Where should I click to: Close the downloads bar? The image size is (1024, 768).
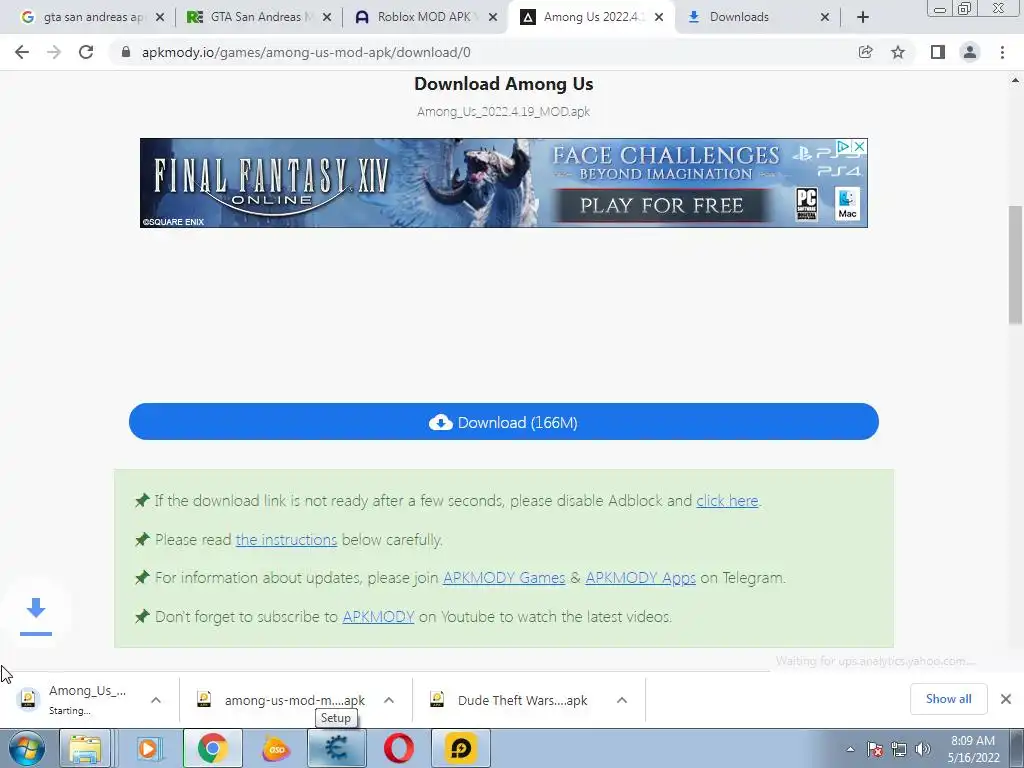point(1006,699)
